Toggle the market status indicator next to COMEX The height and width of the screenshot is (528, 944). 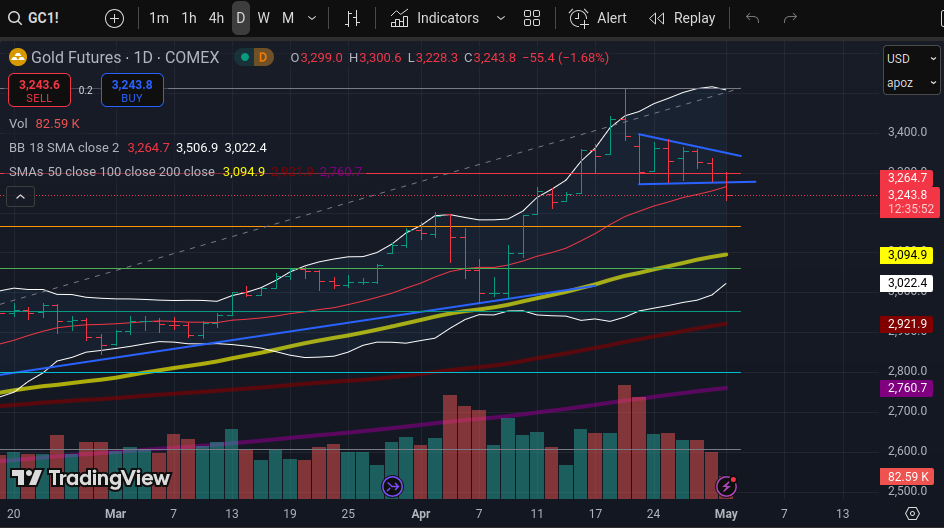point(242,58)
